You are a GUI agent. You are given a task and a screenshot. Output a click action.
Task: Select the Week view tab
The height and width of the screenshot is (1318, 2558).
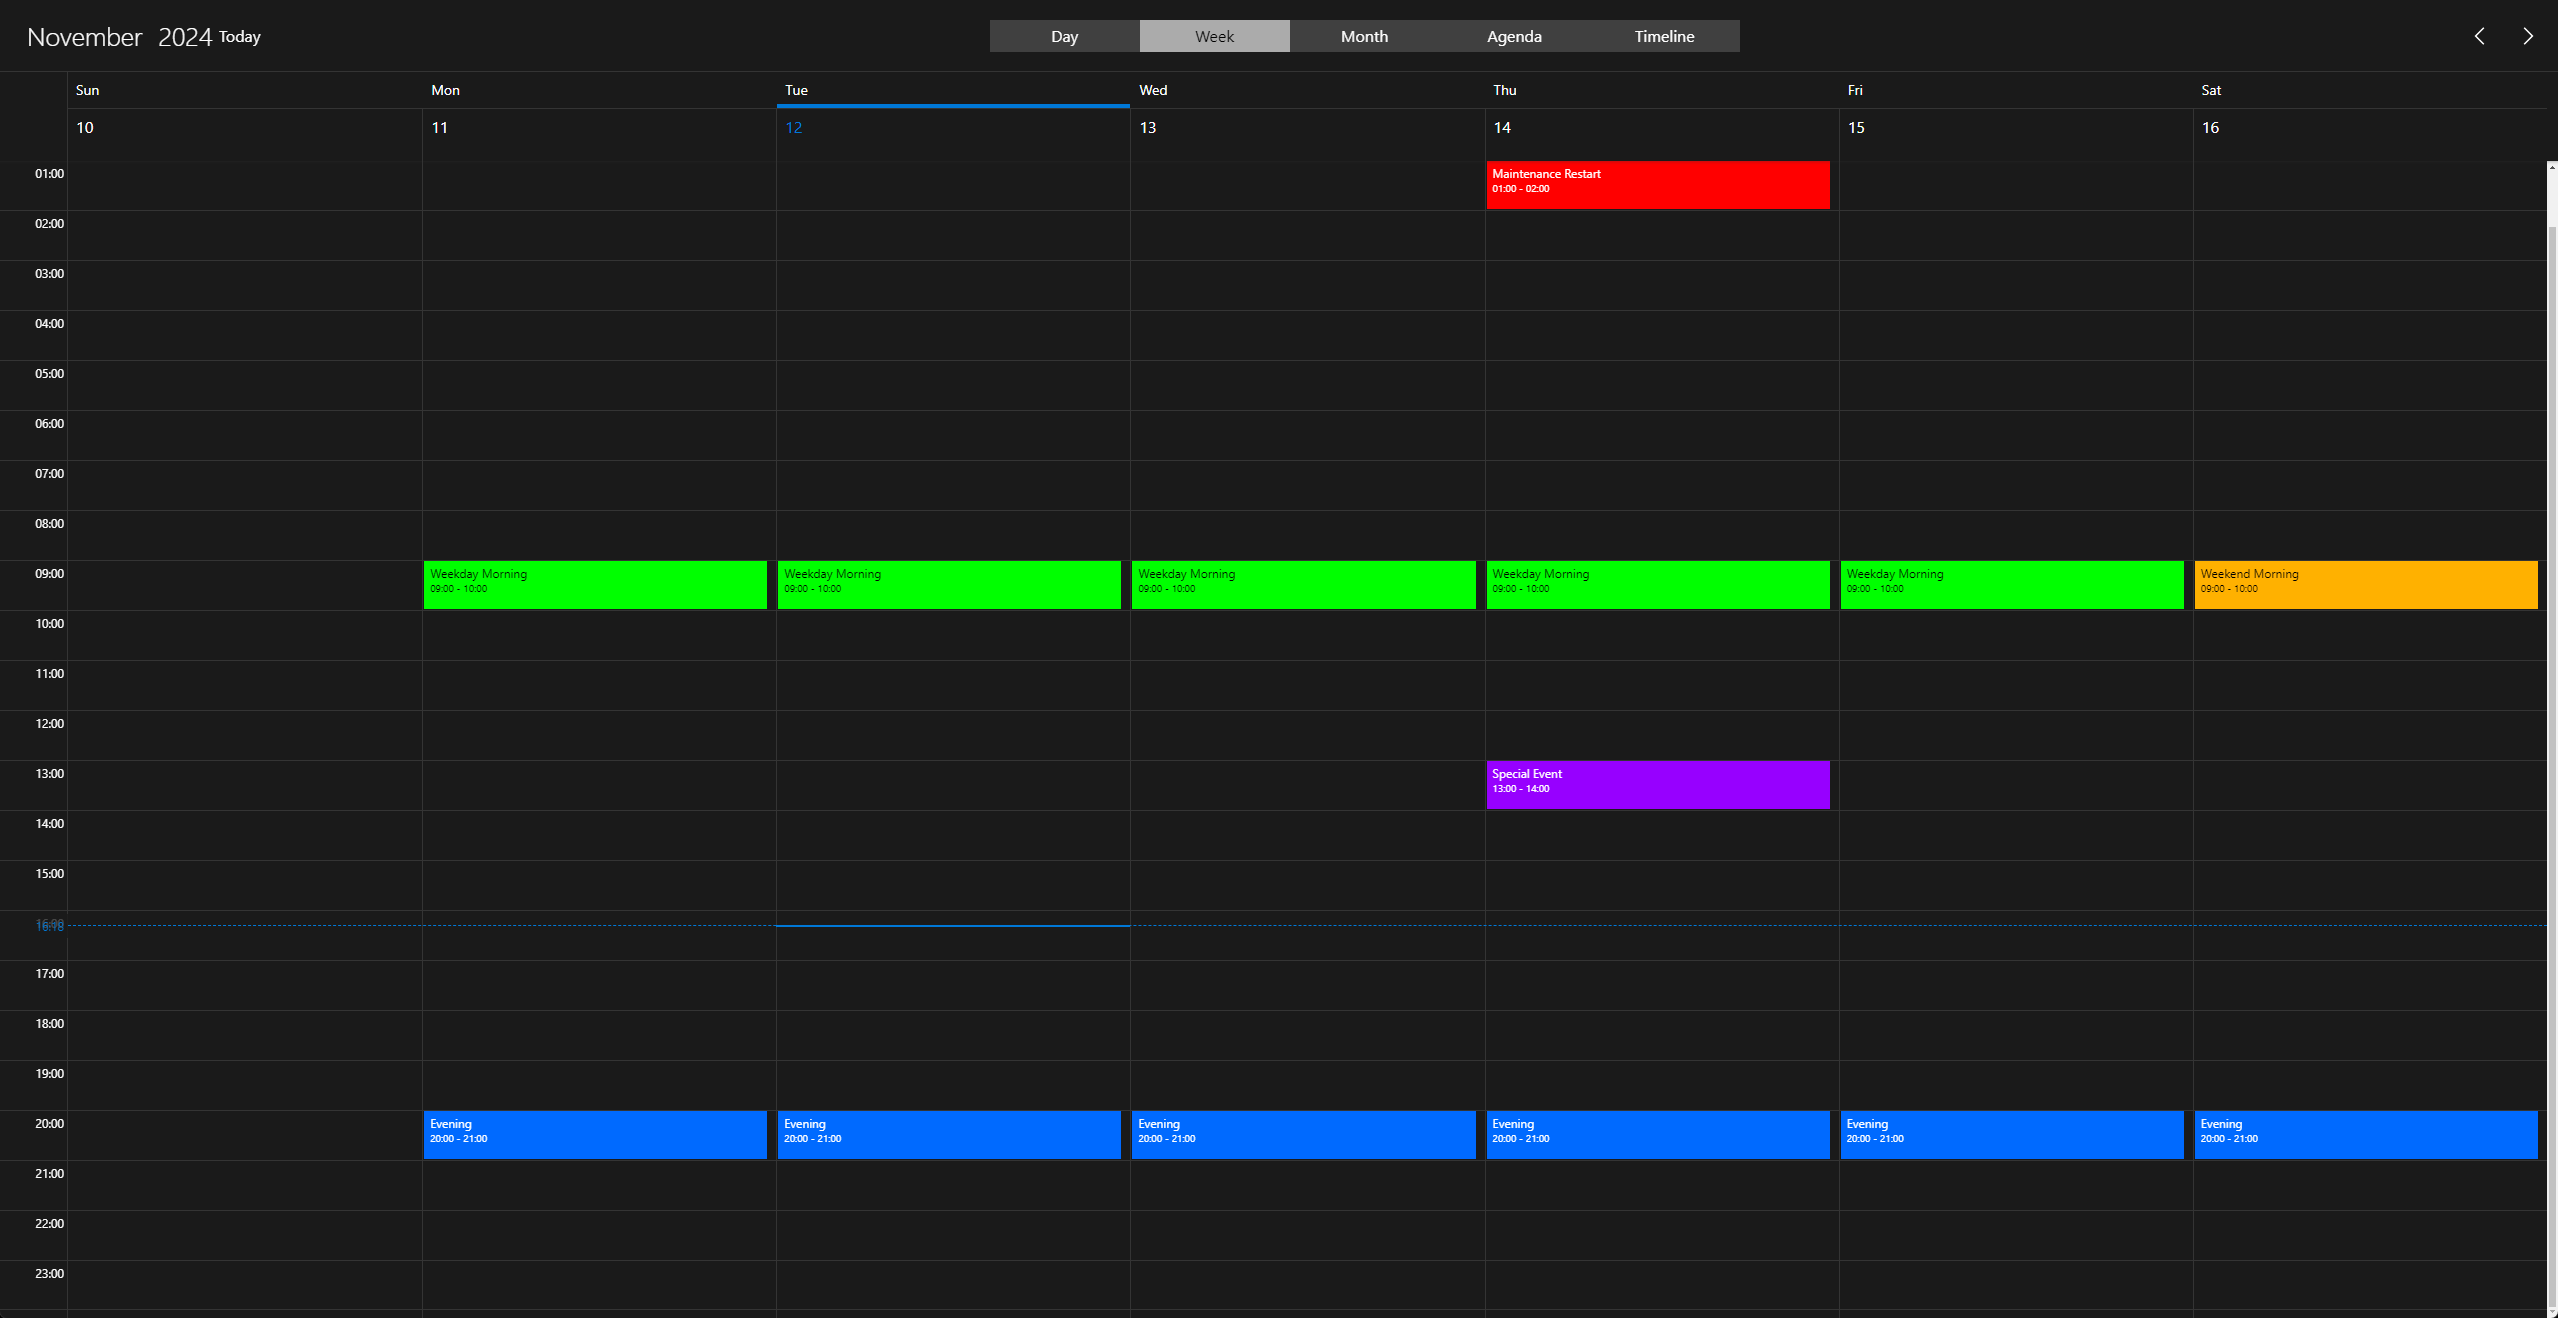[x=1214, y=36]
